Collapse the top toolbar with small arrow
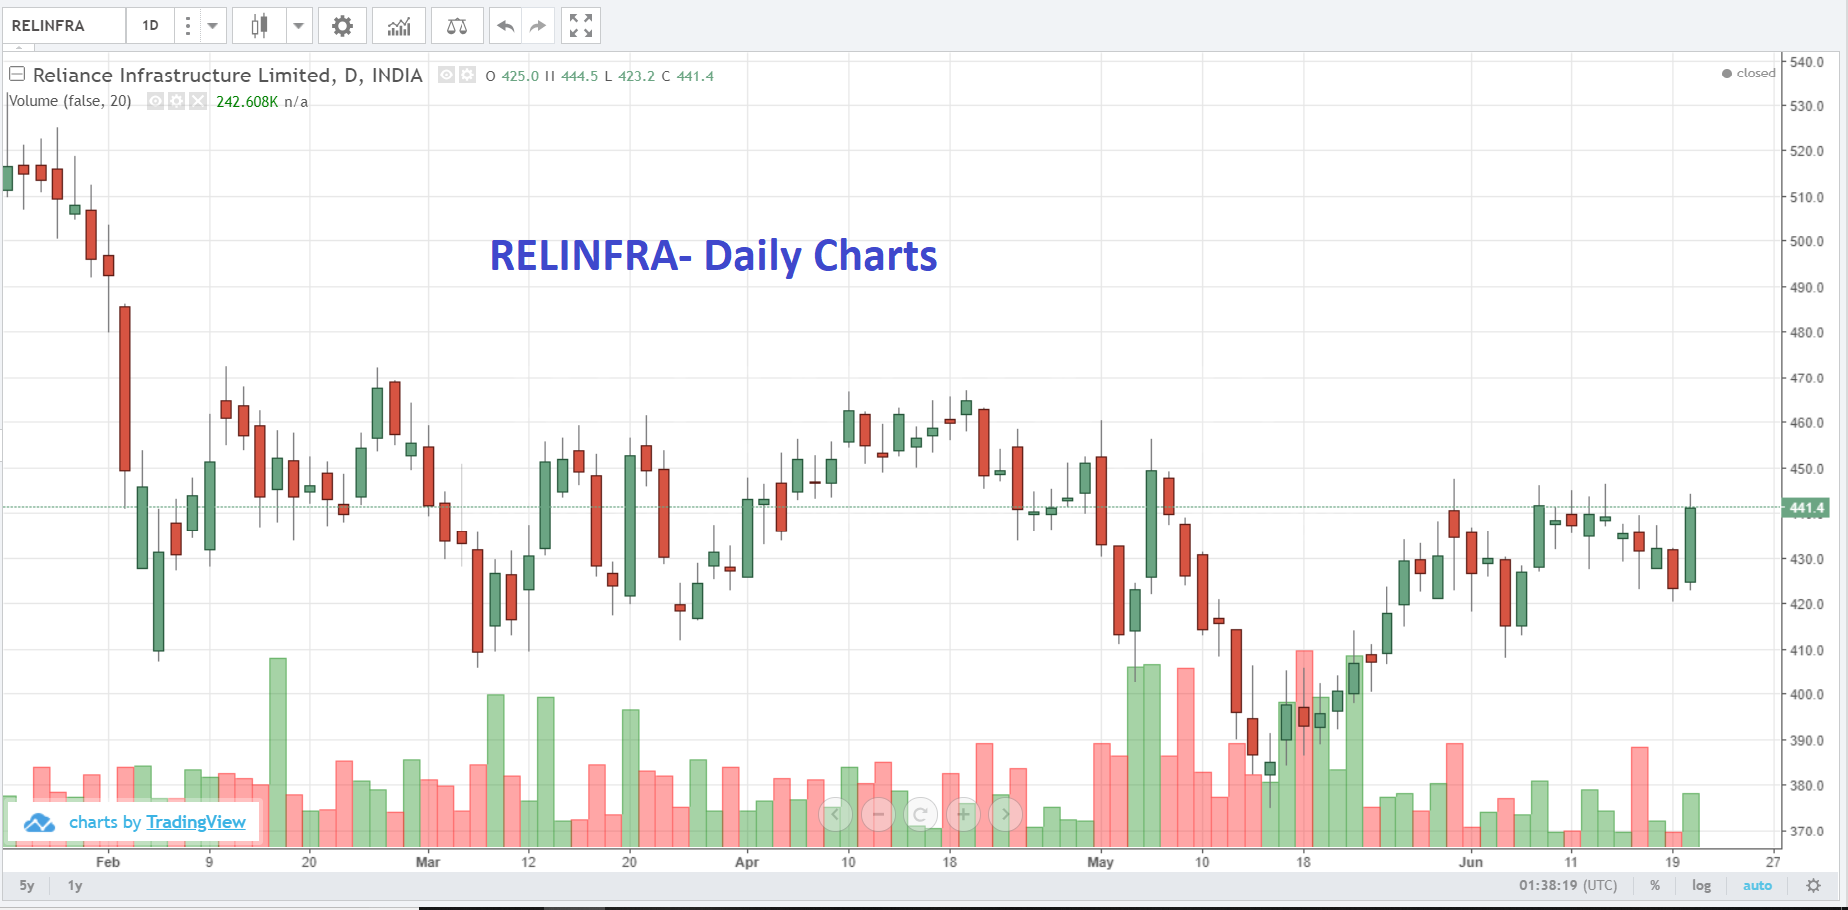Image resolution: width=1848 pixels, height=910 pixels. point(19,48)
